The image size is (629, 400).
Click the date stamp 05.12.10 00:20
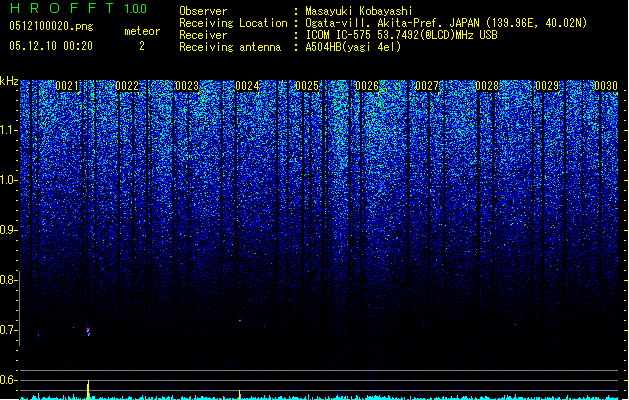[51, 46]
